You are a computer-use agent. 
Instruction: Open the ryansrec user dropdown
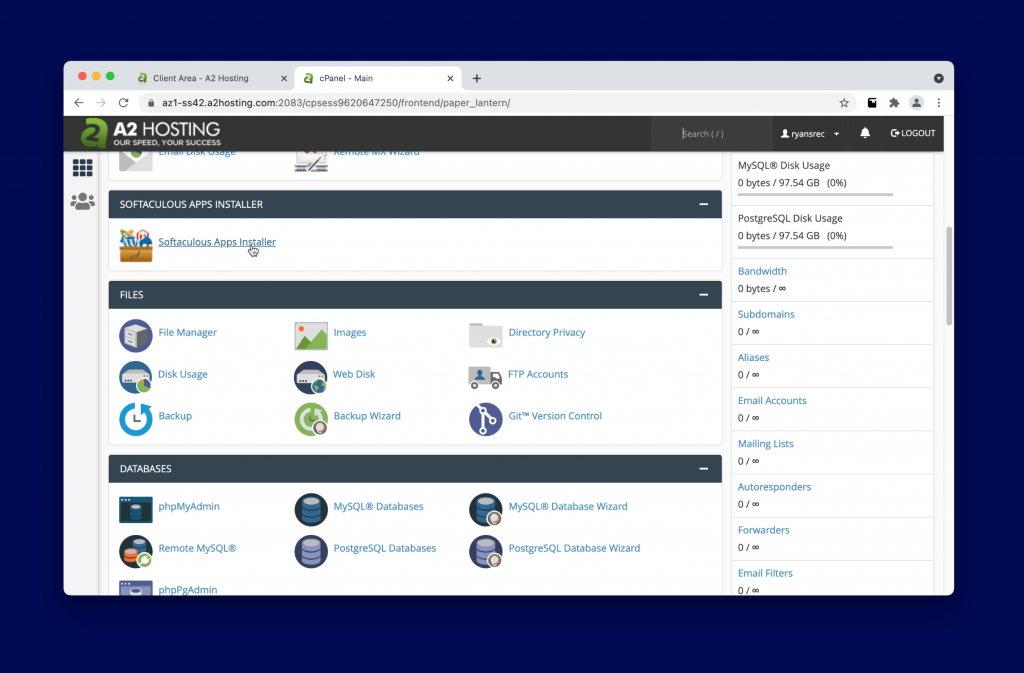point(810,133)
